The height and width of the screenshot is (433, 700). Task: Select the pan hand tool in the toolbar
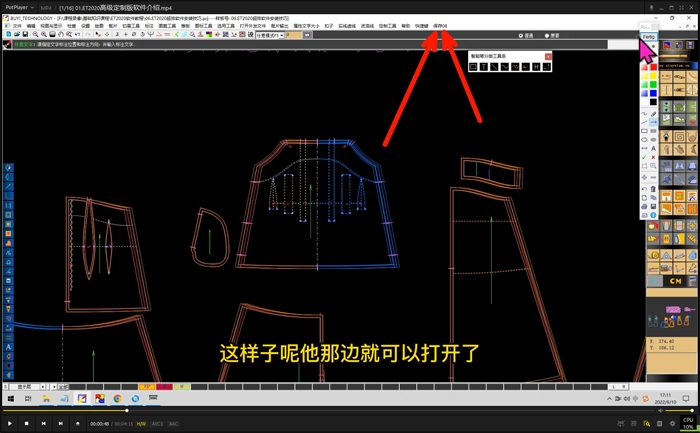click(x=61, y=34)
